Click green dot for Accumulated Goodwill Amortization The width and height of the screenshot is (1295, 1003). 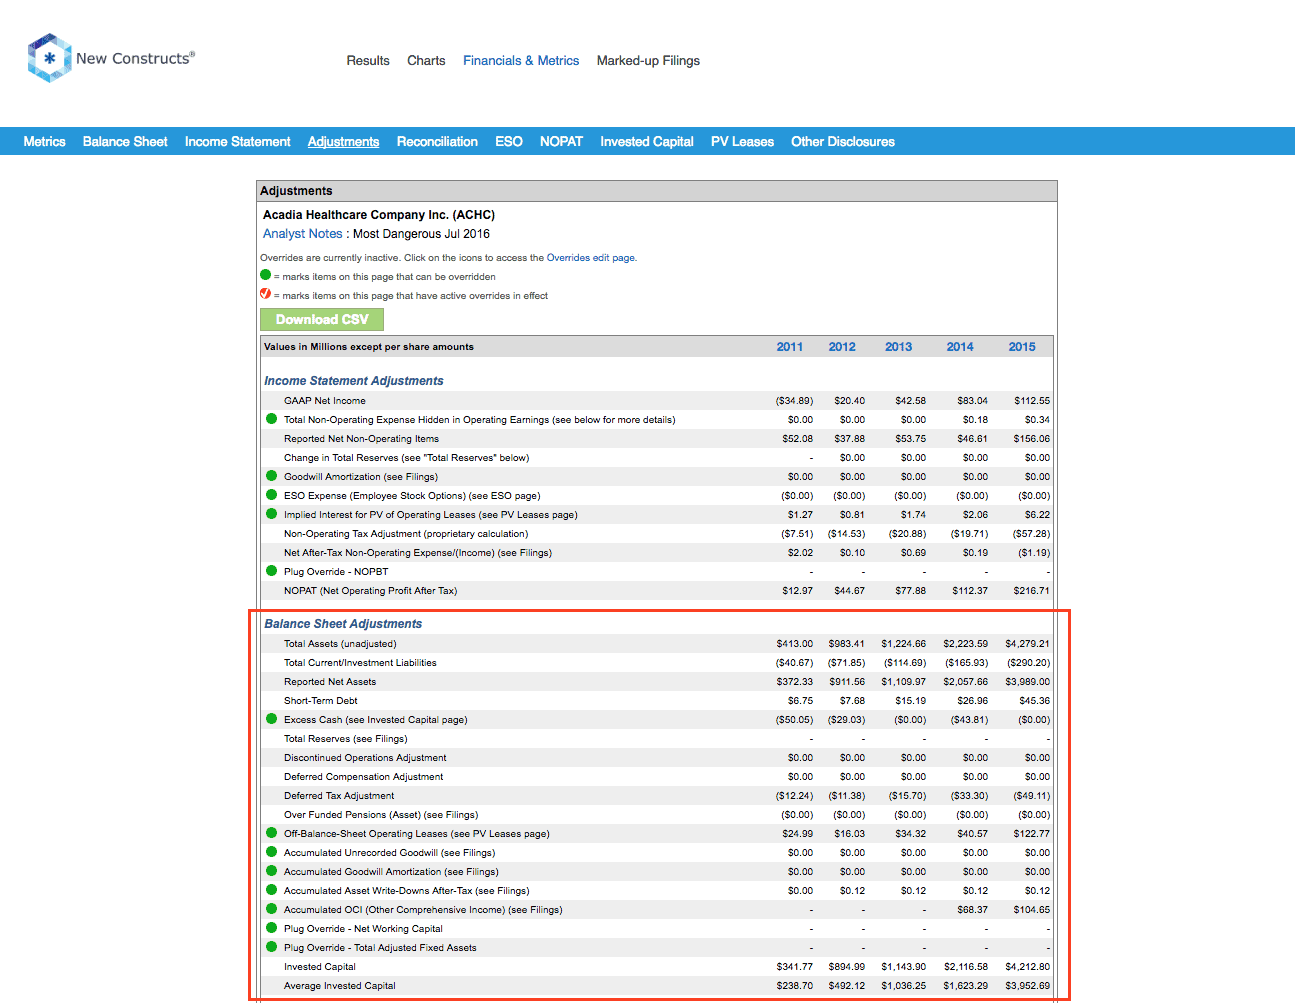[x=271, y=871]
